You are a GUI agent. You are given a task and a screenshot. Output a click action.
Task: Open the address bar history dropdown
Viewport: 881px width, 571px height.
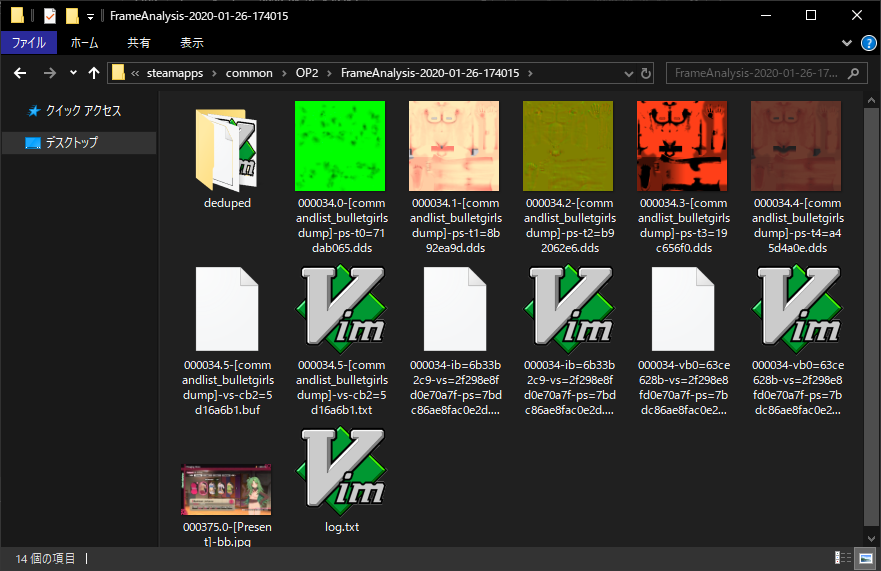[628, 74]
